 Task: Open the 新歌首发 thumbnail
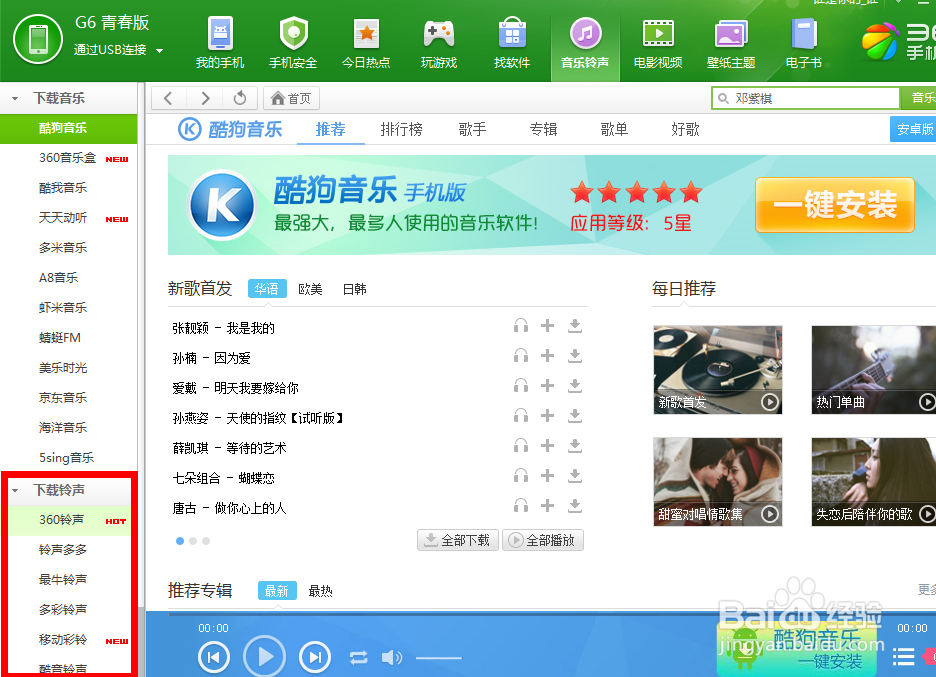[x=718, y=370]
